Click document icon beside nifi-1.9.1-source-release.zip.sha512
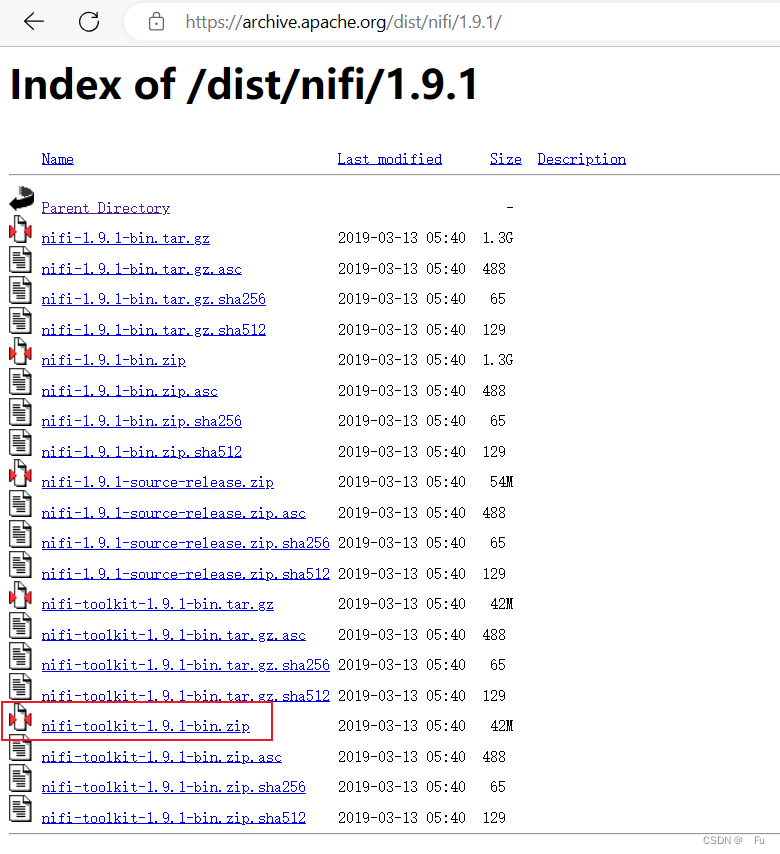The image size is (780, 854). pyautogui.click(x=20, y=564)
